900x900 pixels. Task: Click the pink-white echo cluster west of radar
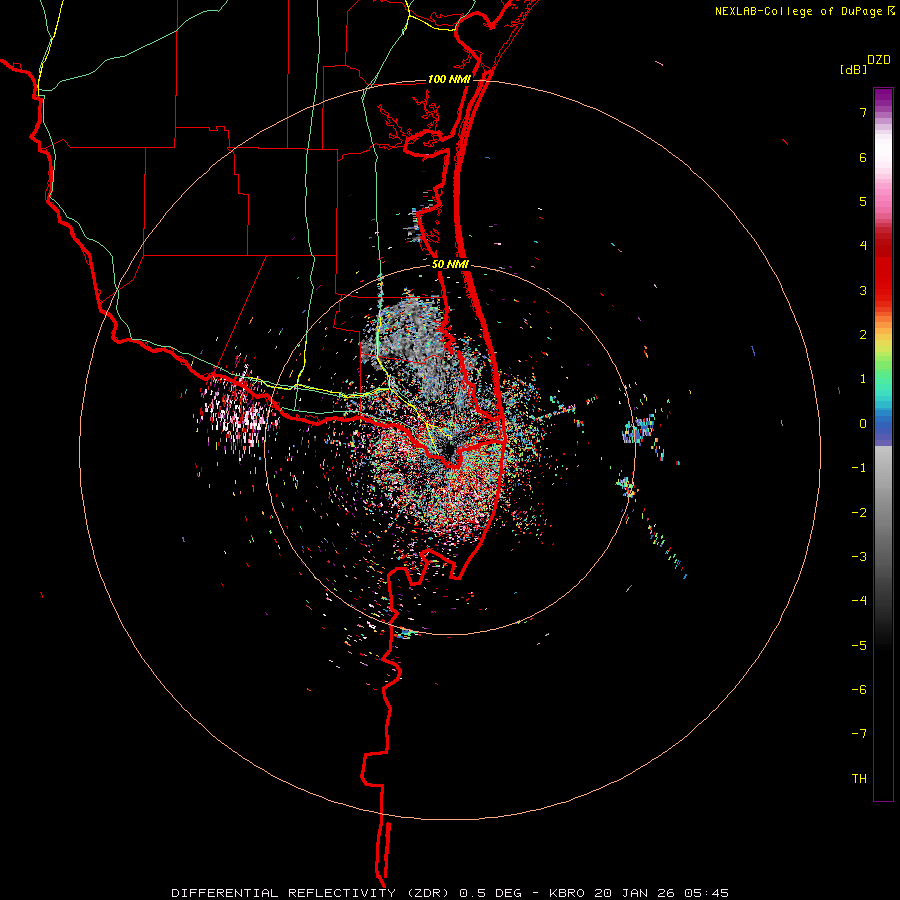click(238, 410)
